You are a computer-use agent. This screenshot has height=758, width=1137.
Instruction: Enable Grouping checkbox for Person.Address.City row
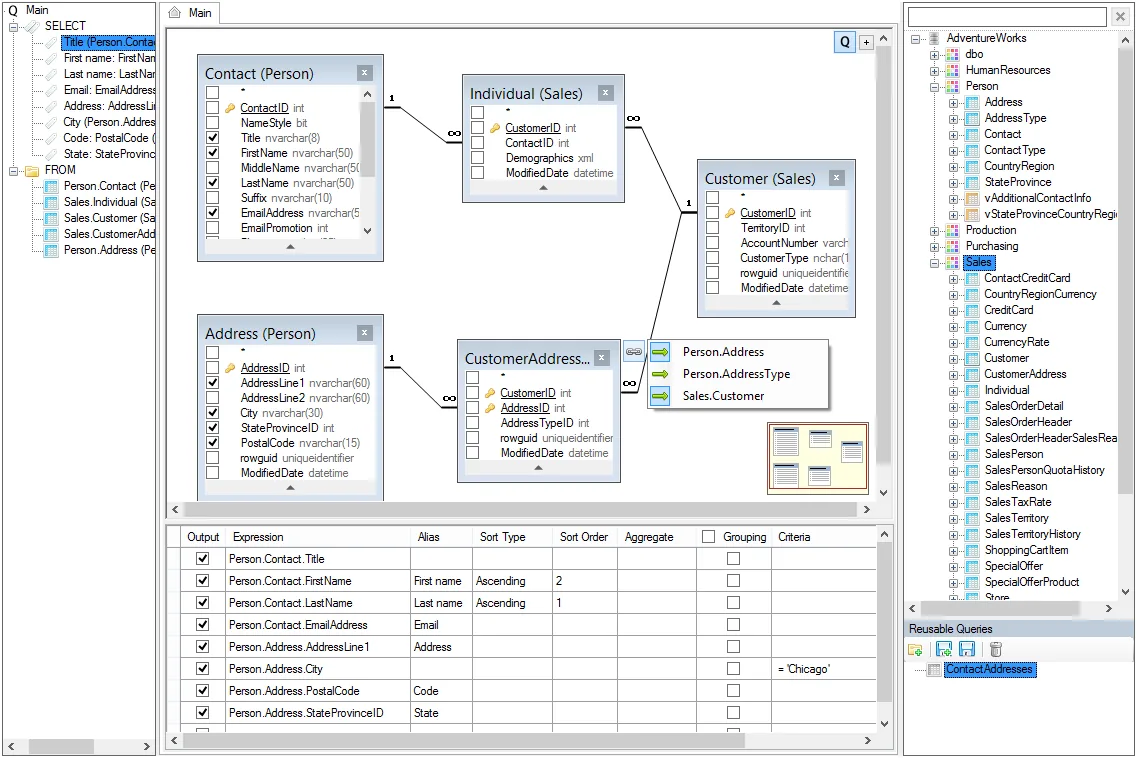pyautogui.click(x=733, y=669)
